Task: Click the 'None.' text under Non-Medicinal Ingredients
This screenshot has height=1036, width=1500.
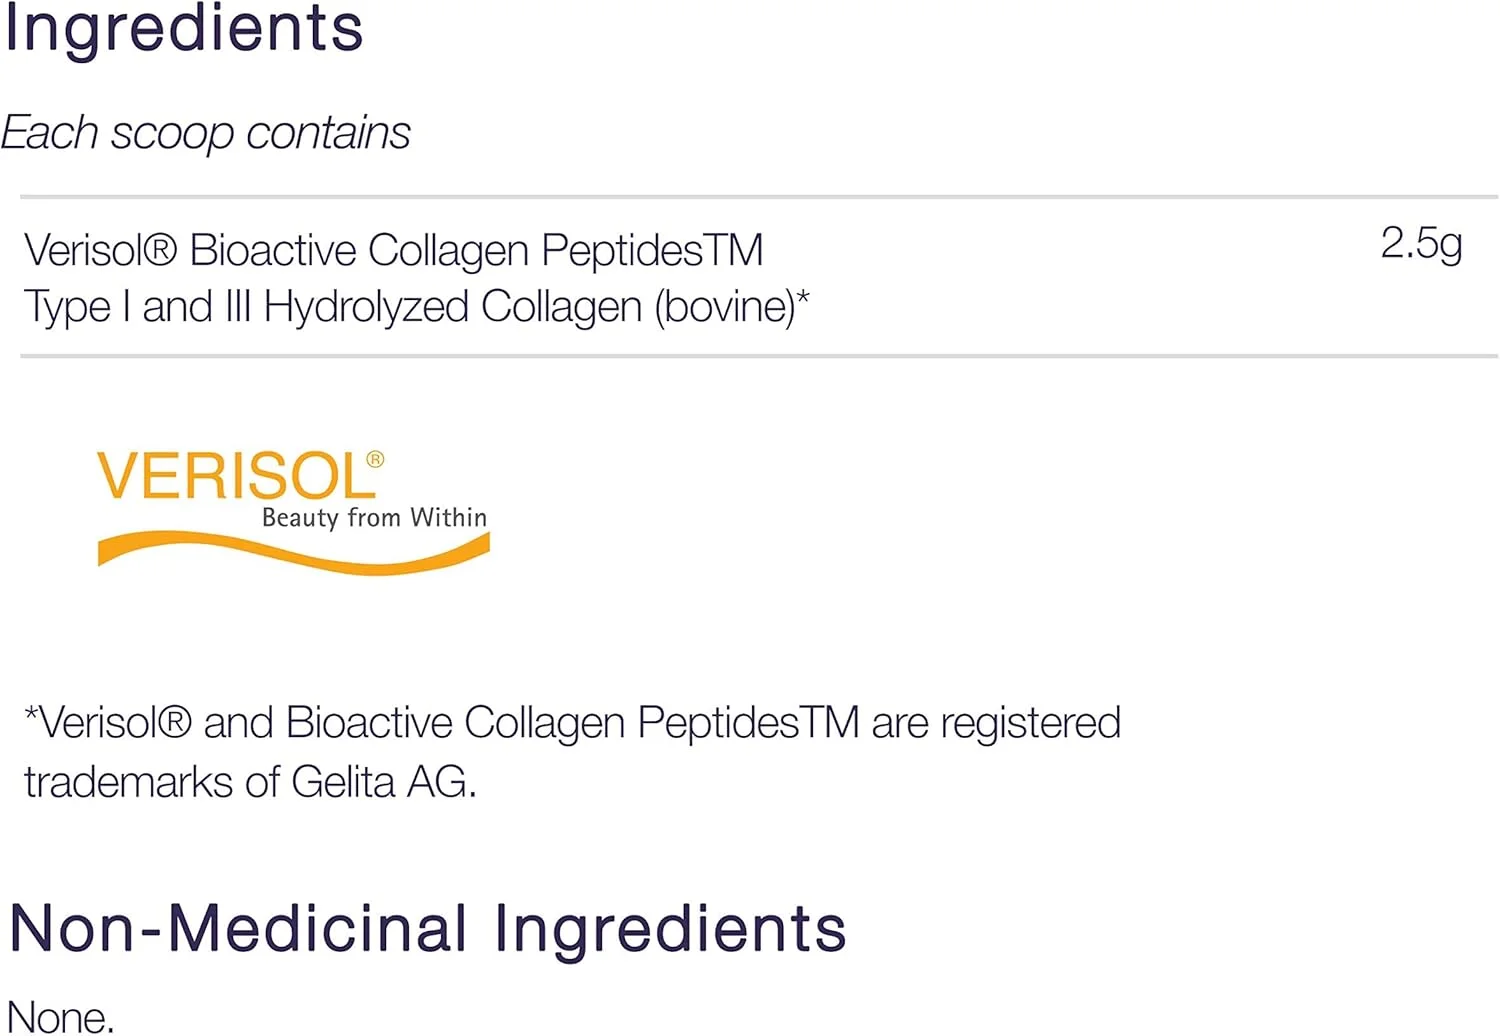Action: tap(60, 1017)
